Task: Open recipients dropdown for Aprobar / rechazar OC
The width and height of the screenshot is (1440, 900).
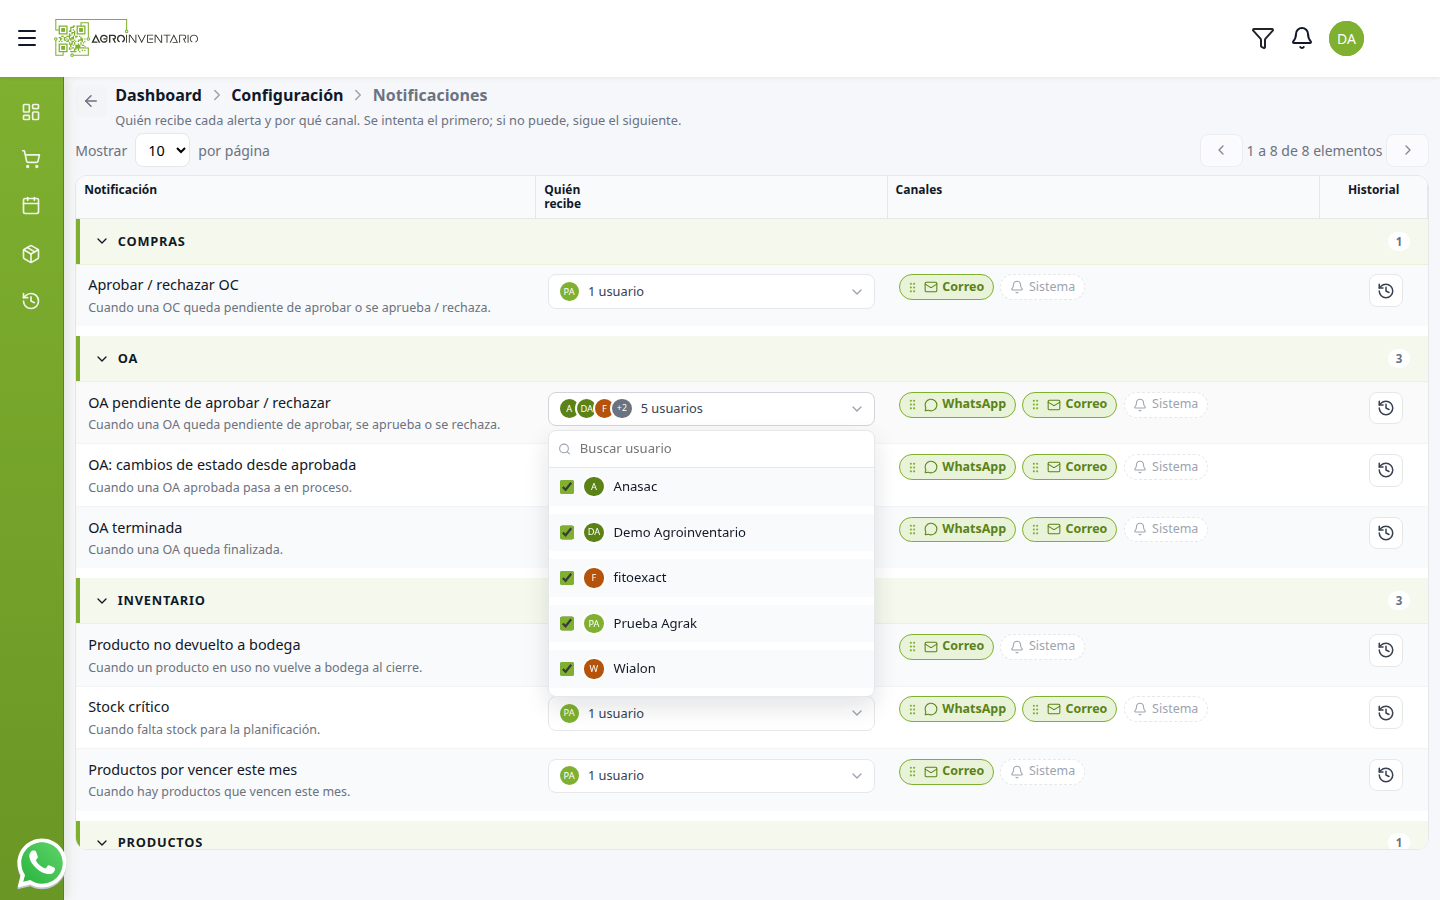Action: pos(711,292)
